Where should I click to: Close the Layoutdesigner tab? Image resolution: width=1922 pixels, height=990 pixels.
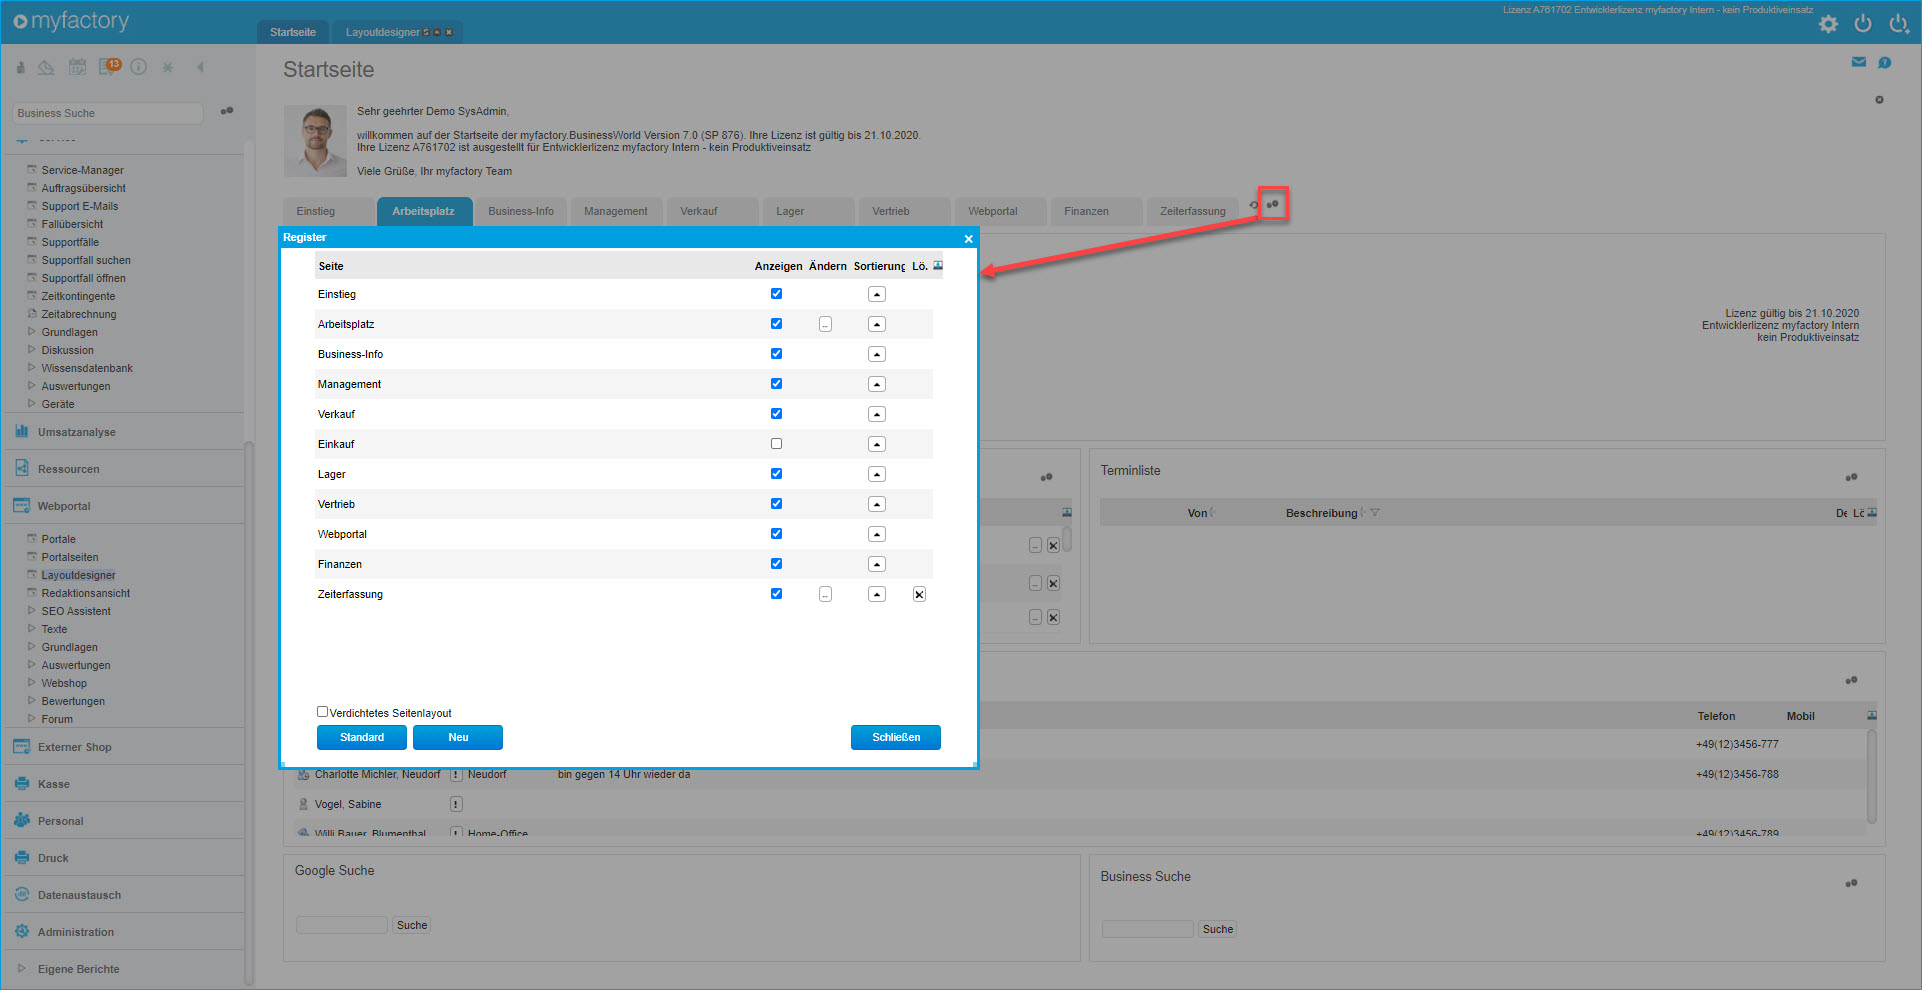click(449, 32)
